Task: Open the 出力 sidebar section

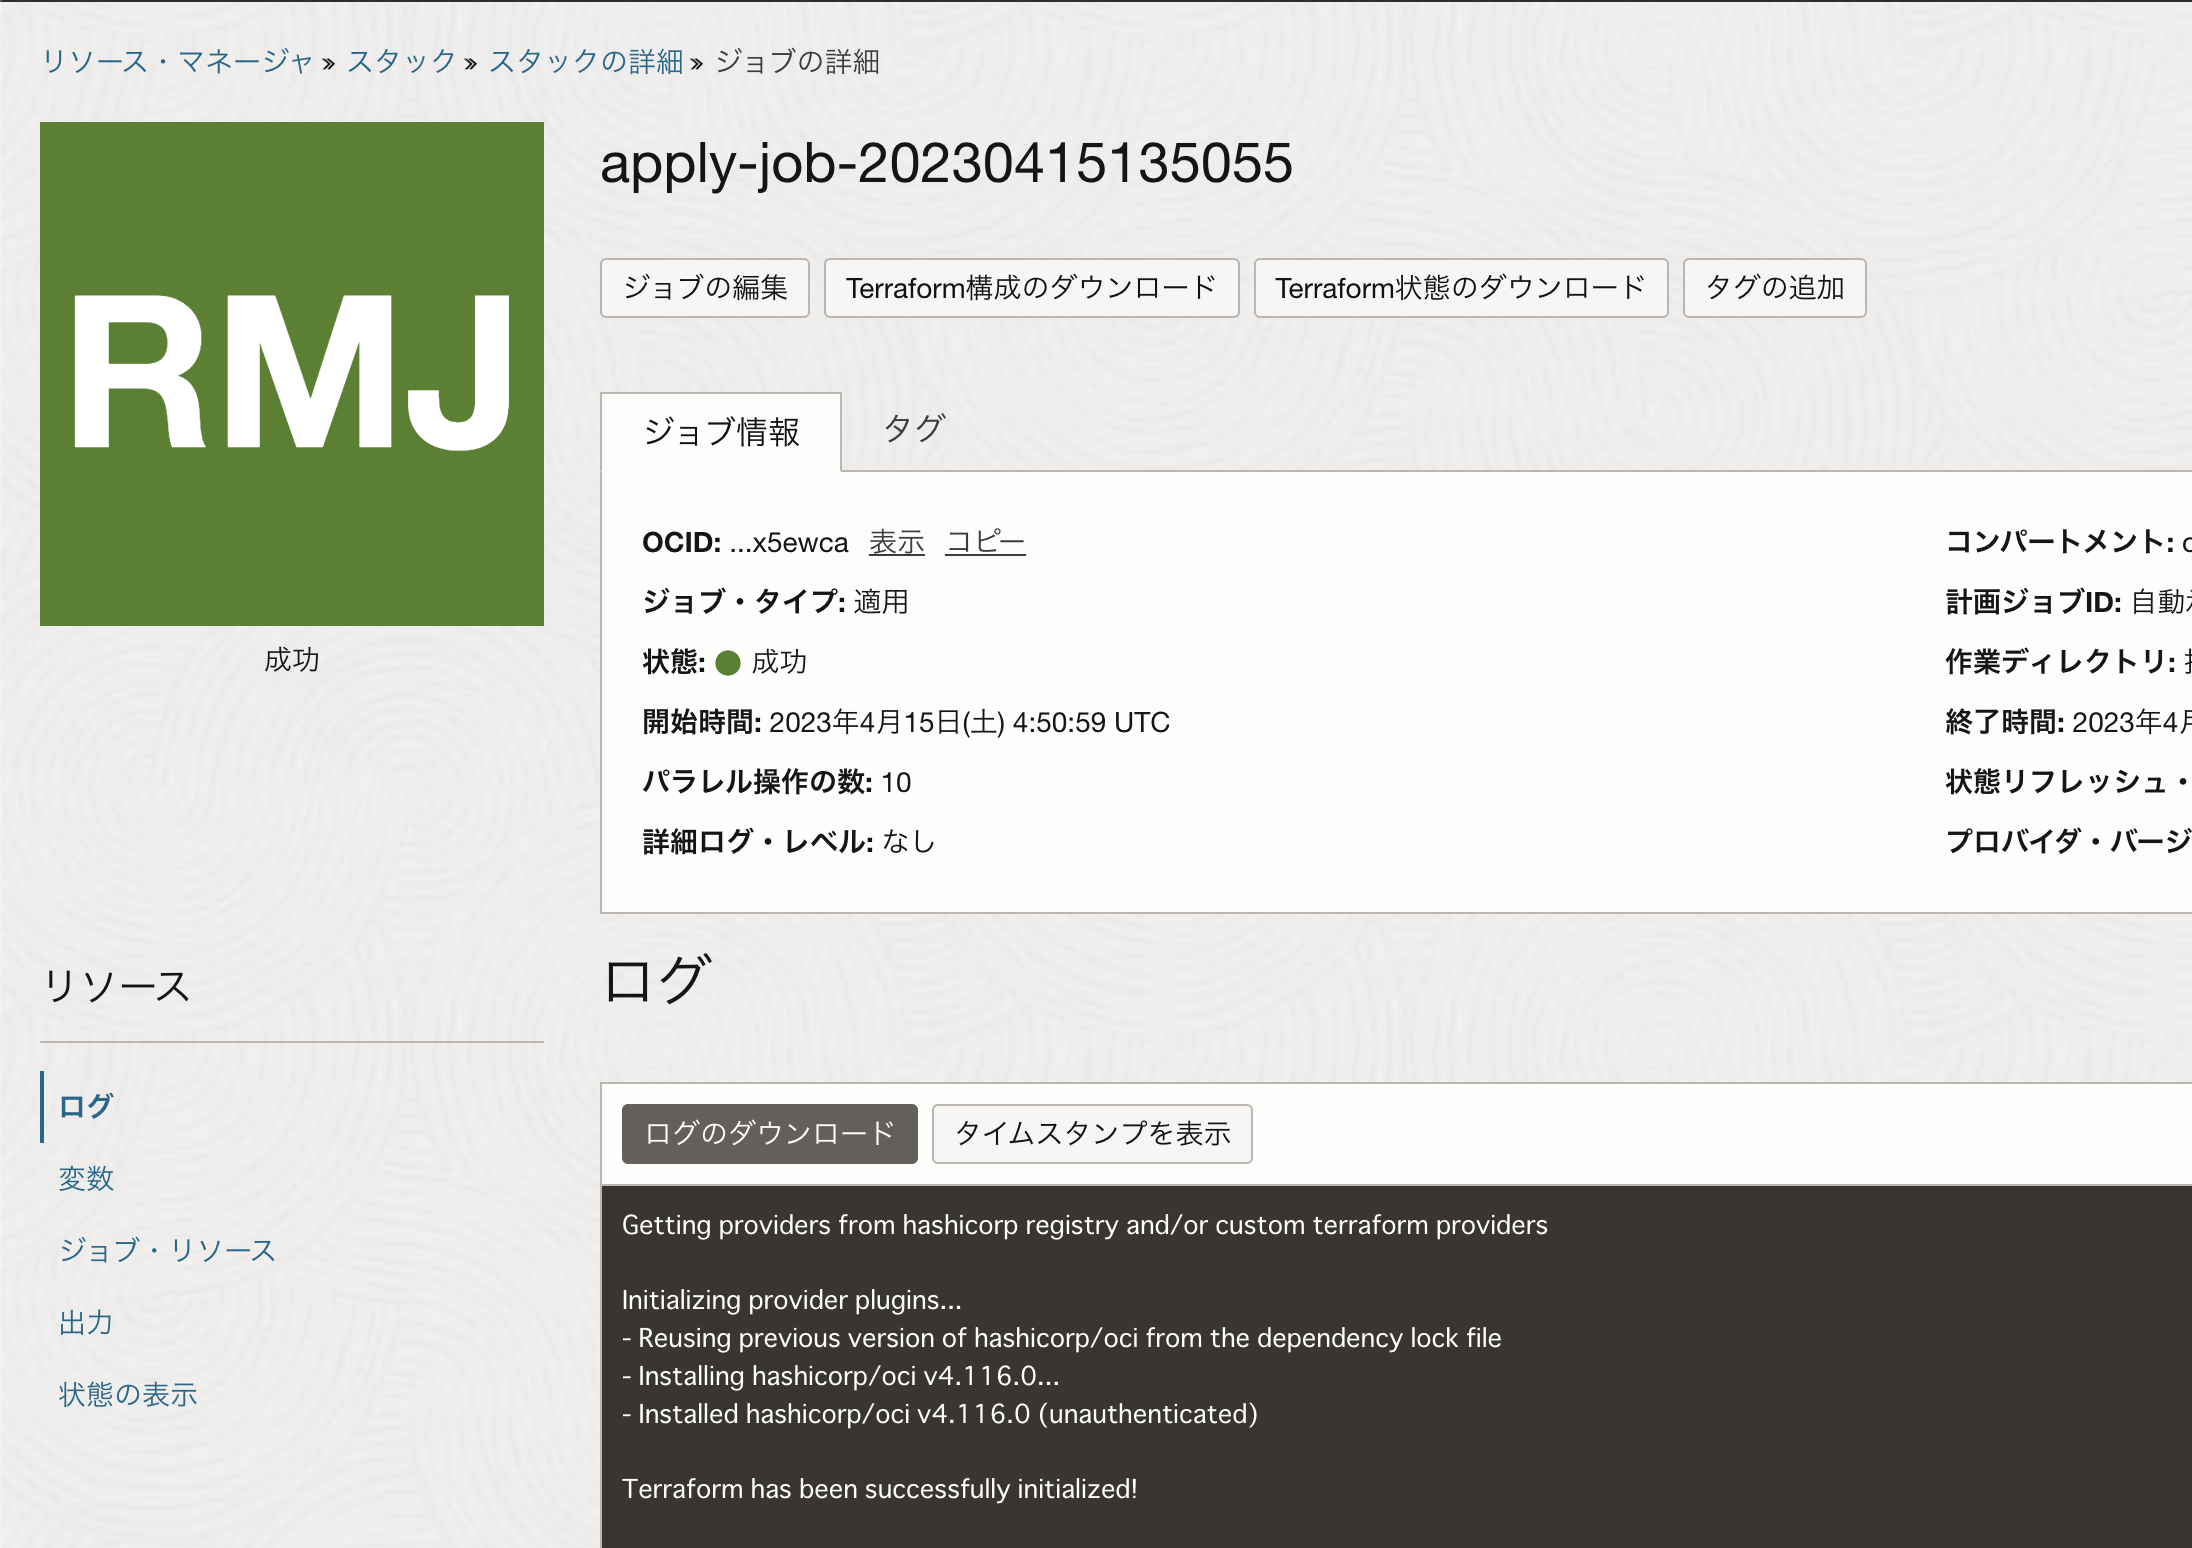Action: point(86,1322)
